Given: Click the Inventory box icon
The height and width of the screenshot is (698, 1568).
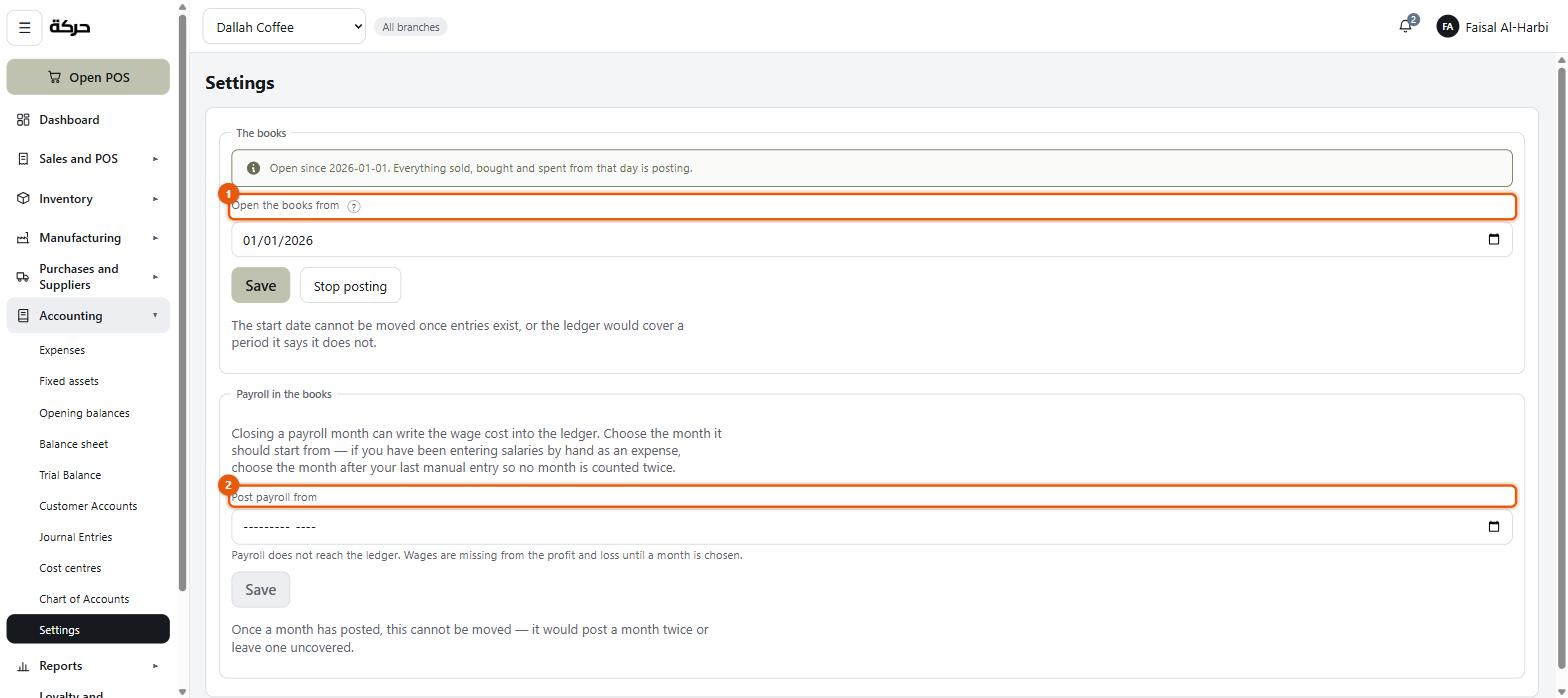Looking at the screenshot, I should [23, 199].
